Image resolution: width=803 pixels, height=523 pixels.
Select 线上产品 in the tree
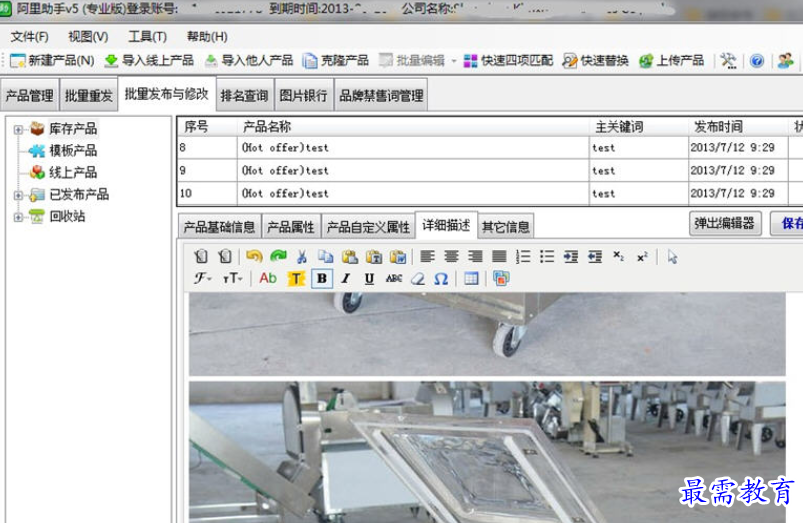click(73, 173)
